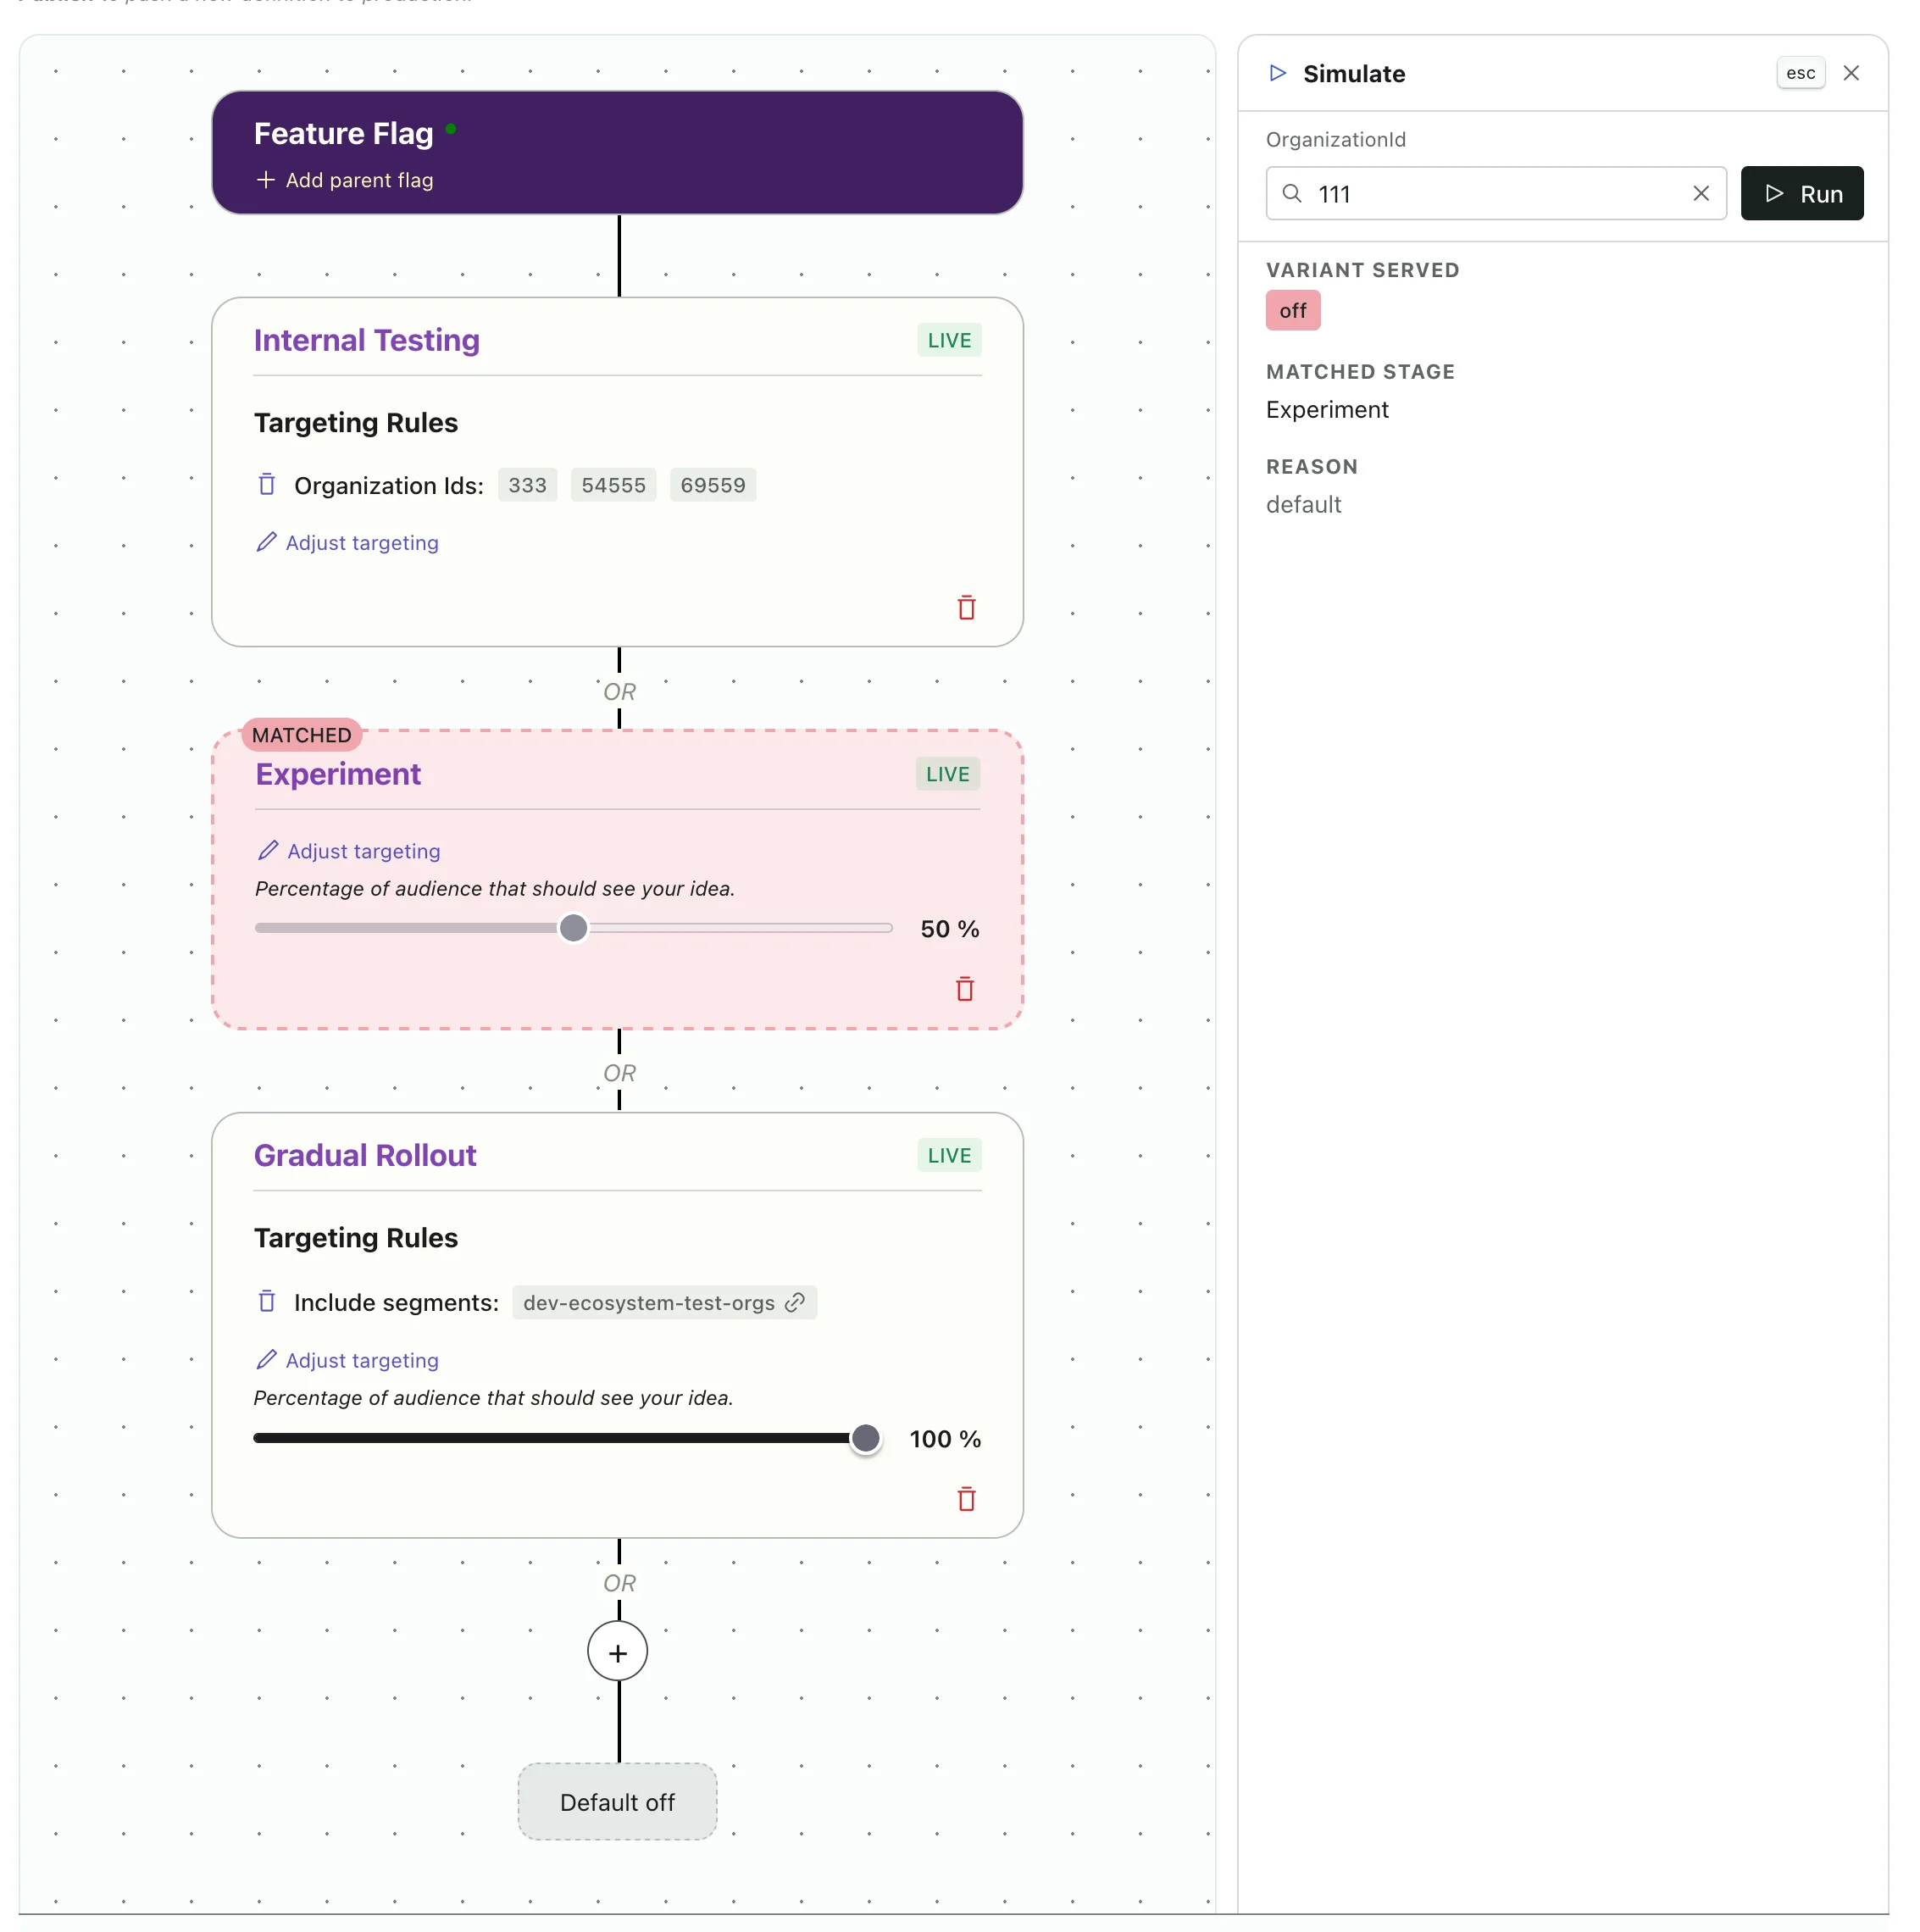Focus the OrganizationId input field

click(1496, 193)
